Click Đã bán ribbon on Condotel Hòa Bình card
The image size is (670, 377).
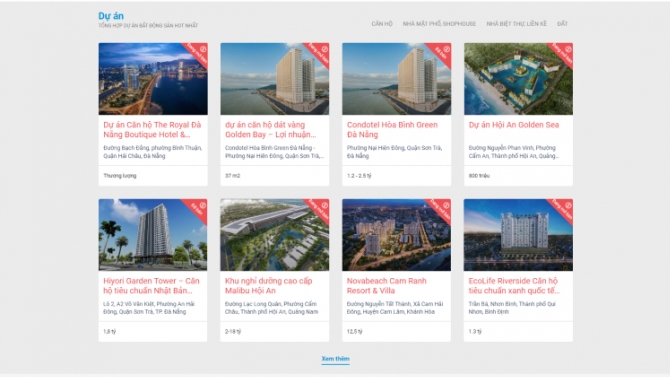[x=441, y=53]
